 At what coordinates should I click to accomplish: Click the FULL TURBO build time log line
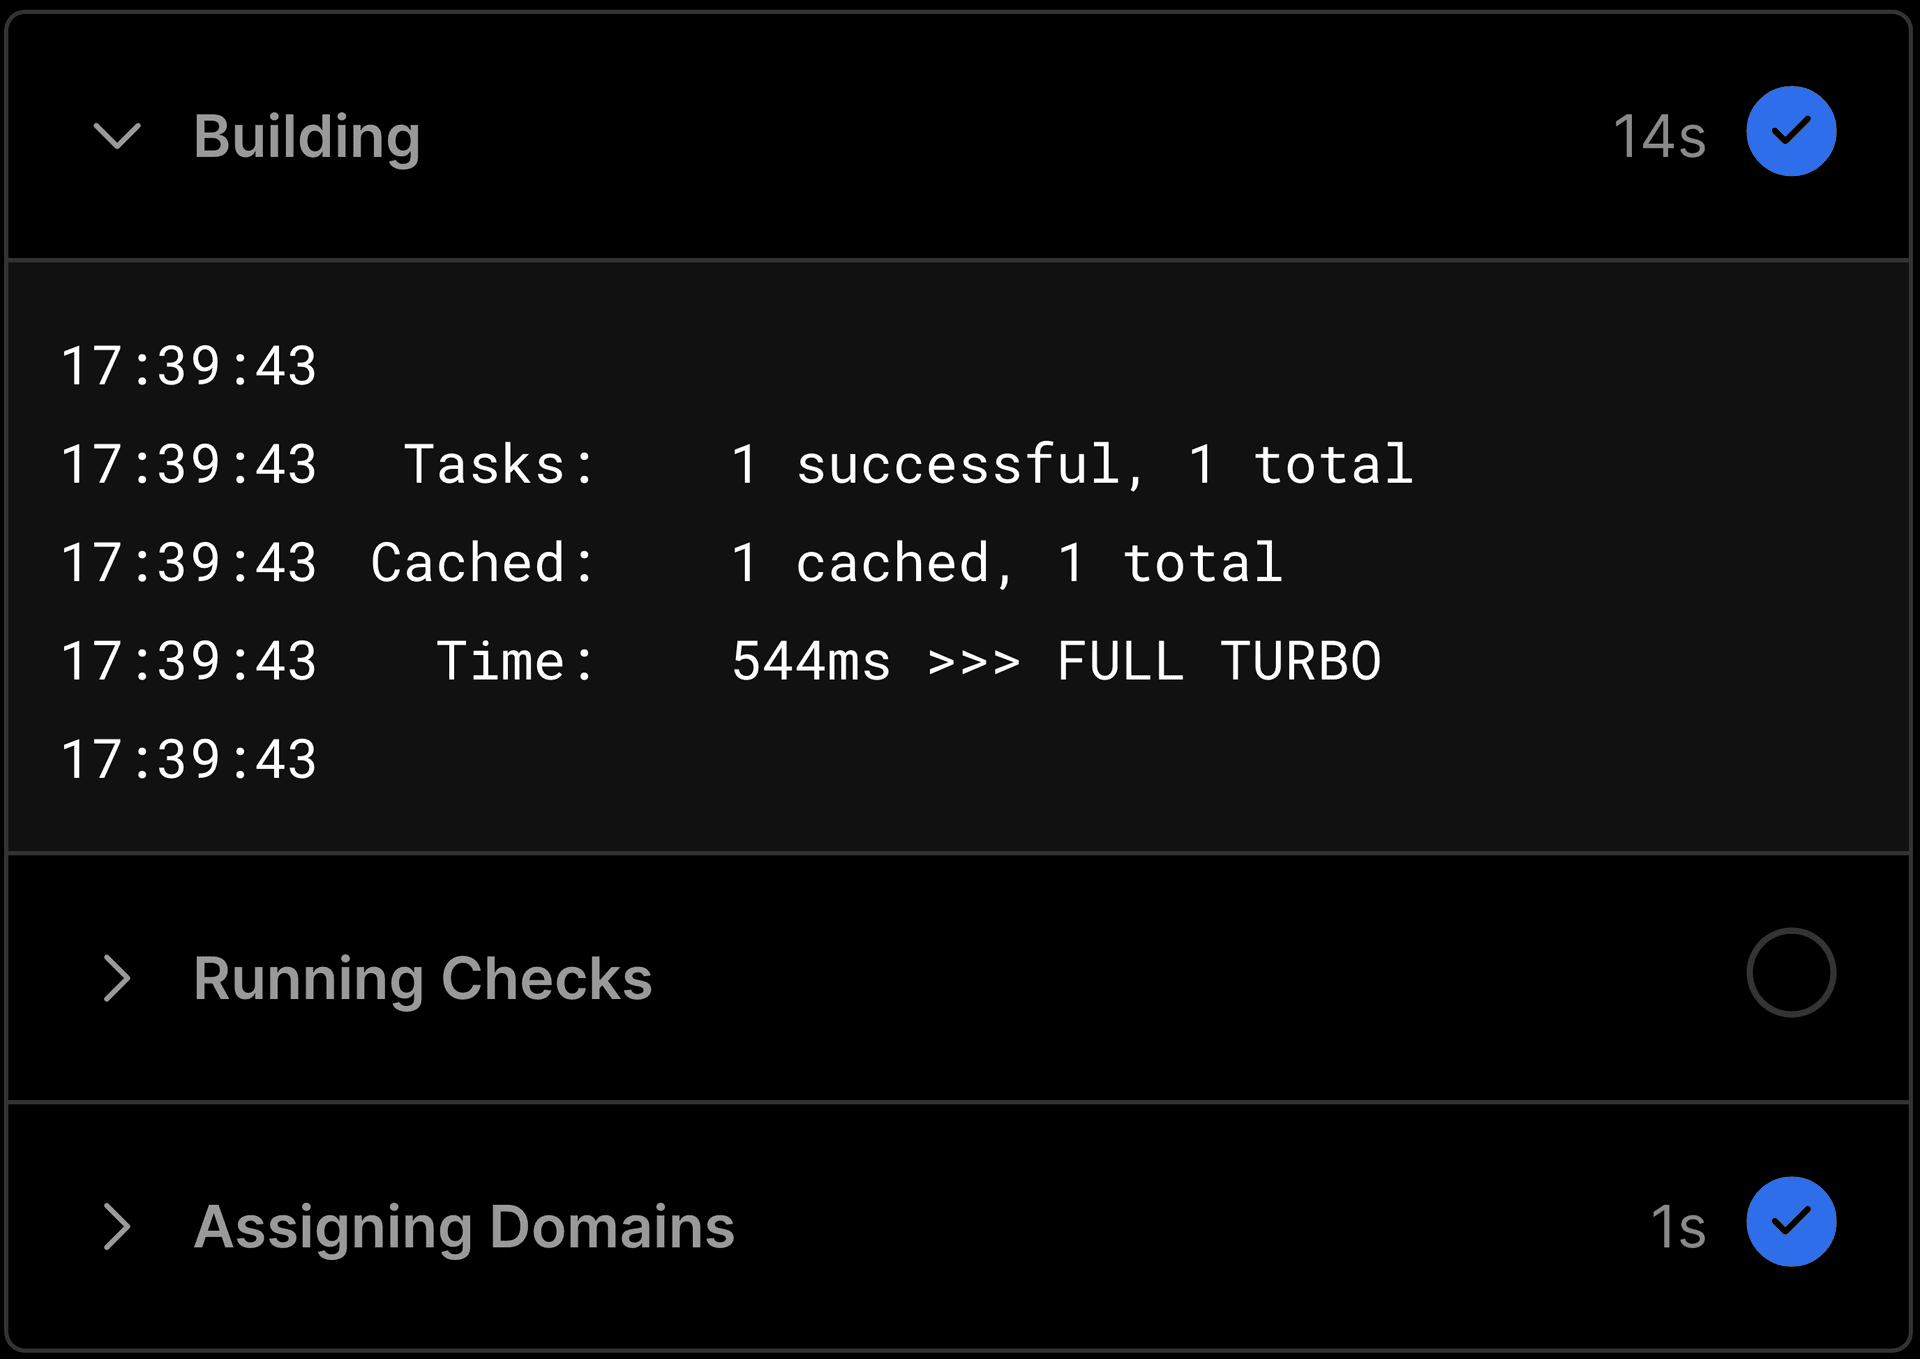pyautogui.click(x=720, y=660)
